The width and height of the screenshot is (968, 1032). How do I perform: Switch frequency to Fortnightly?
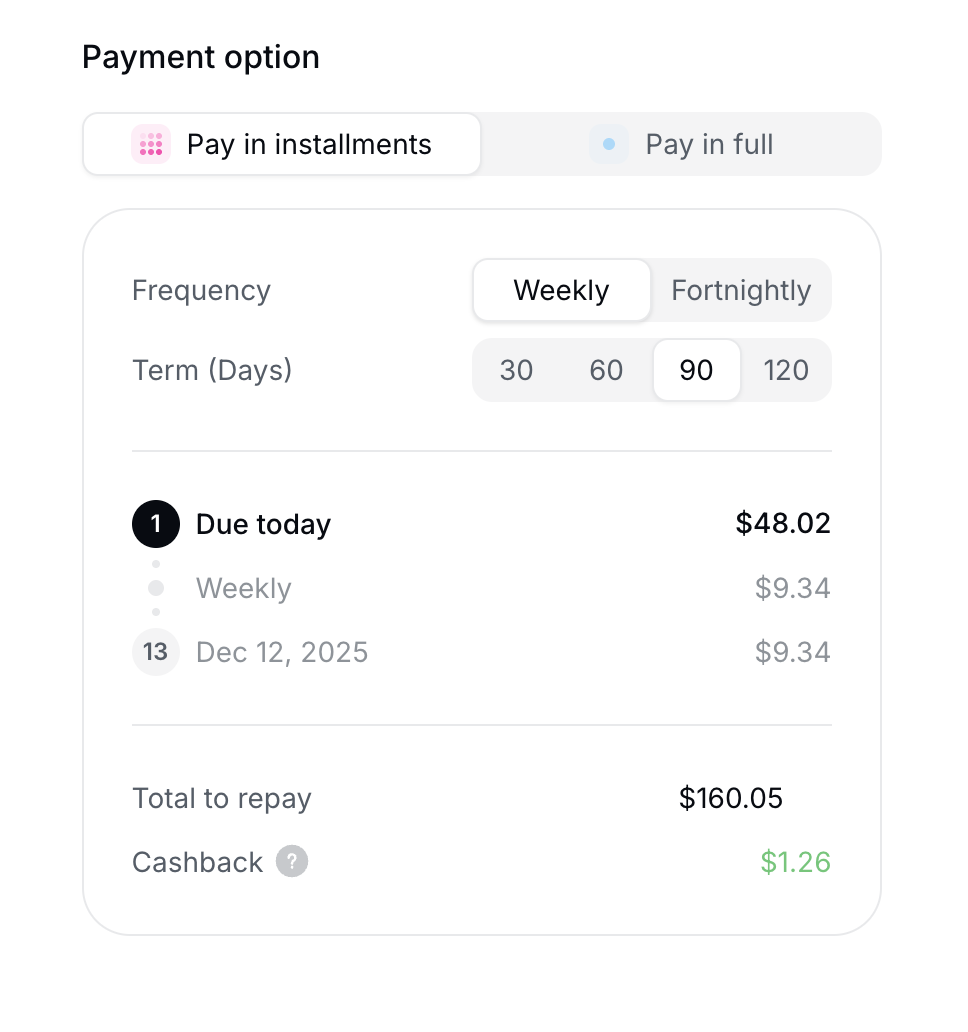[x=741, y=290]
